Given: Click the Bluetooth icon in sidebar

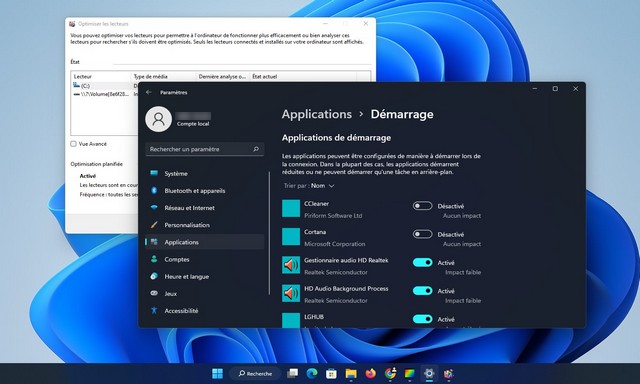Looking at the screenshot, I should tap(154, 190).
